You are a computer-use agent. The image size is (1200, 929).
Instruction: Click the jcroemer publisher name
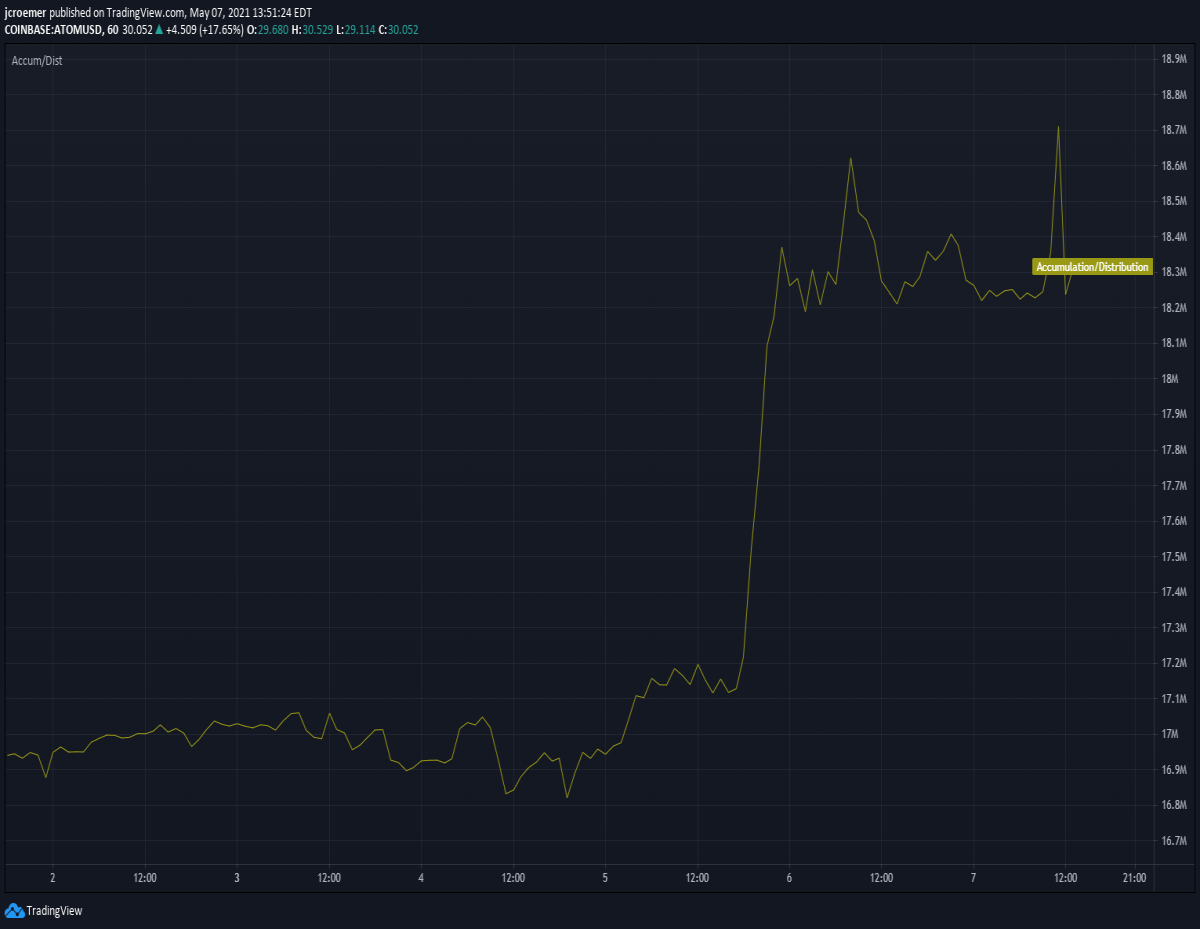point(25,13)
